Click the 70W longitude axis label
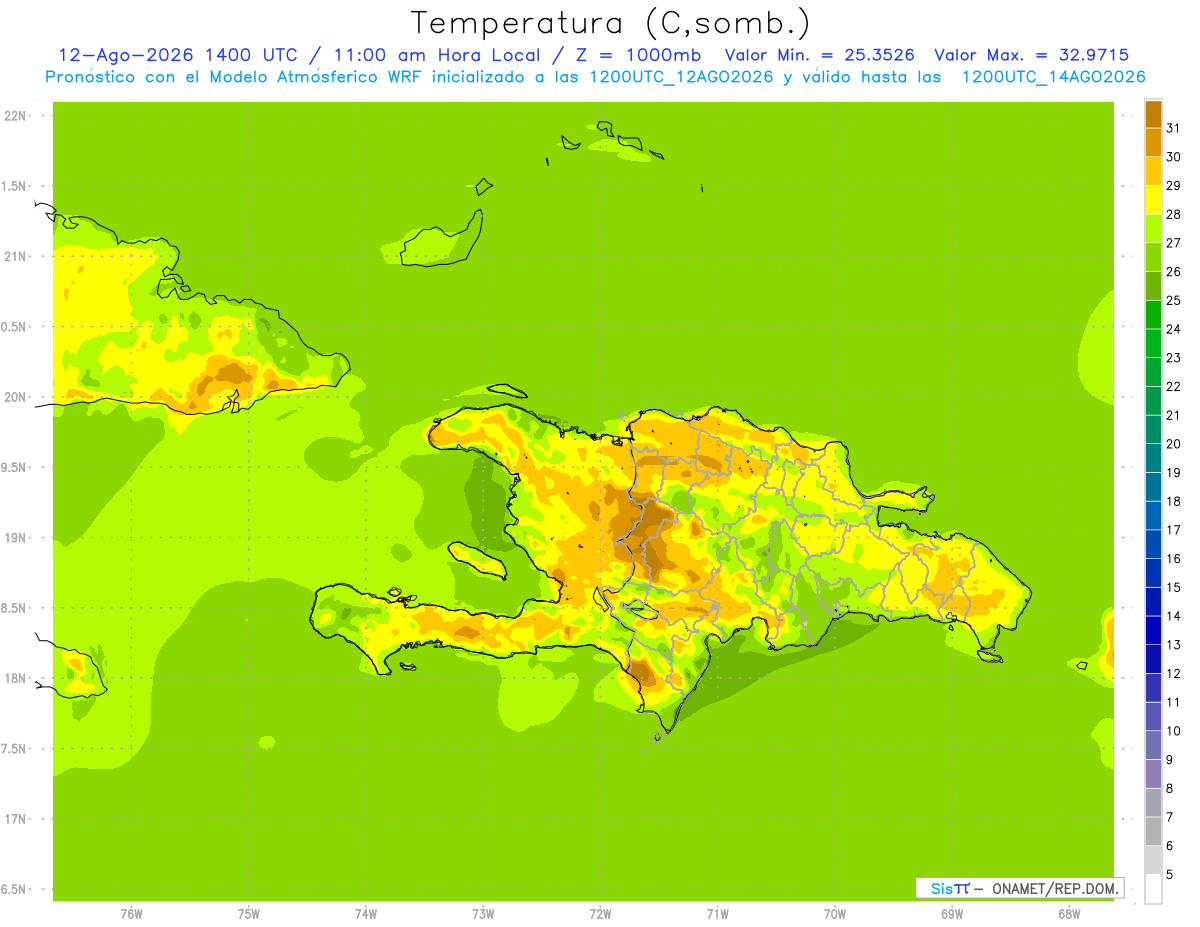The width and height of the screenshot is (1200, 927). (x=835, y=914)
